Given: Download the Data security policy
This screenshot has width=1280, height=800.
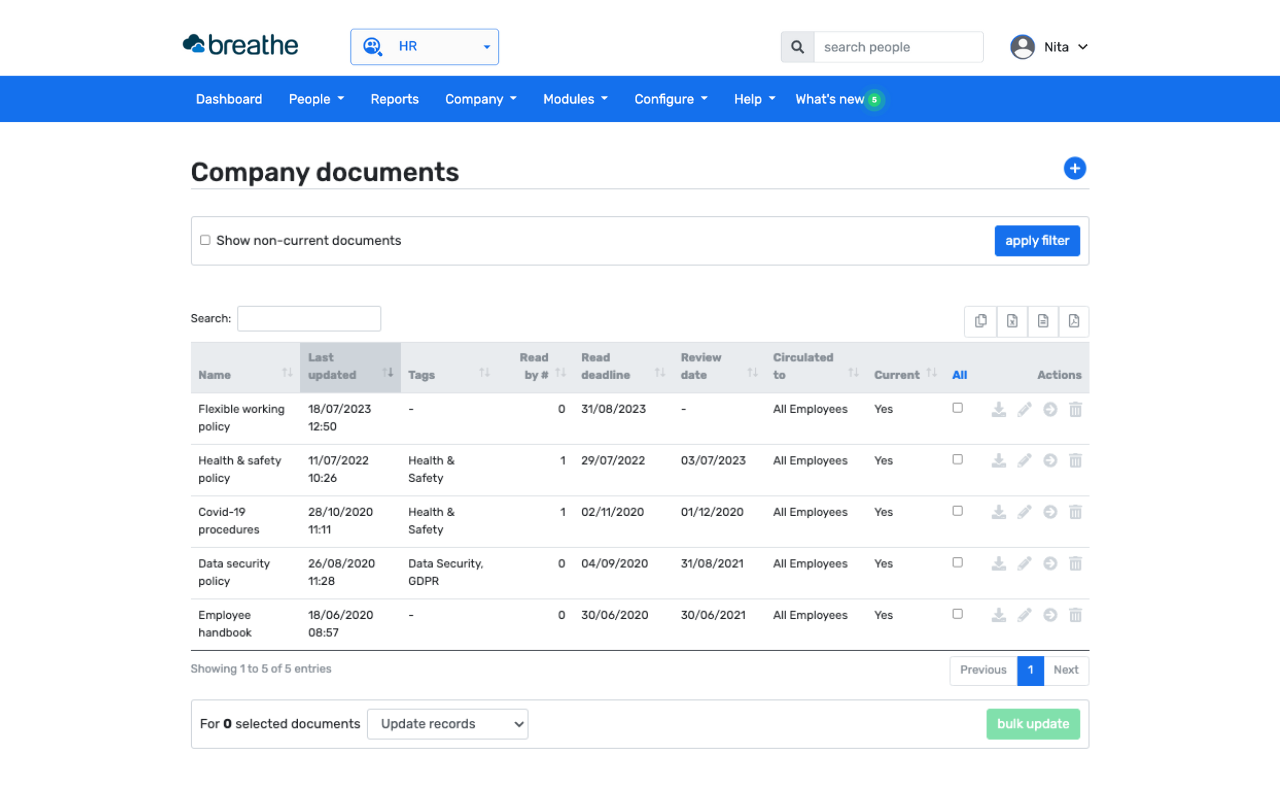Looking at the screenshot, I should [998, 564].
